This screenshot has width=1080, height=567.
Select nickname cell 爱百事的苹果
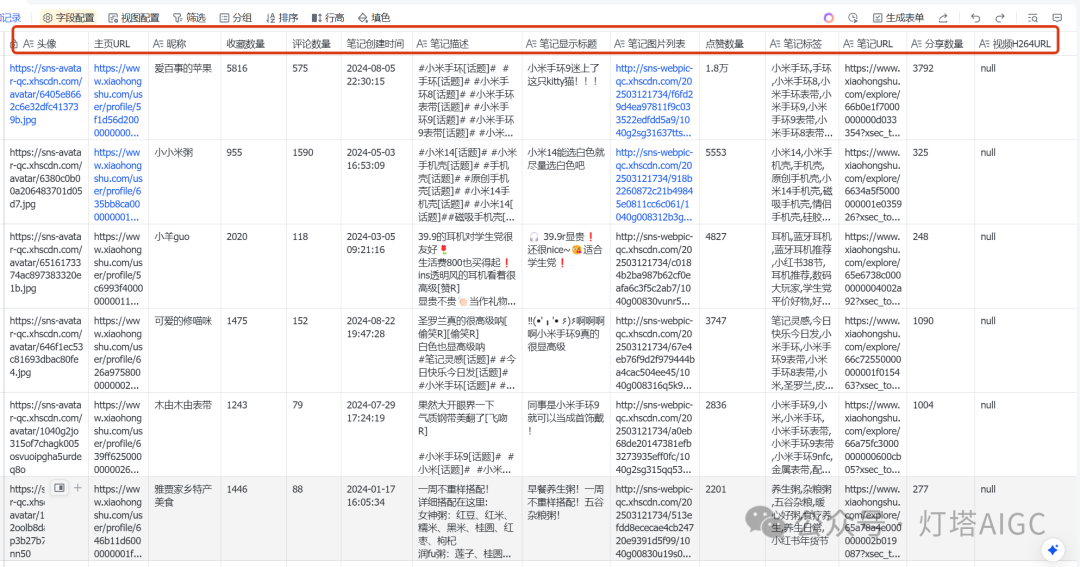point(185,97)
